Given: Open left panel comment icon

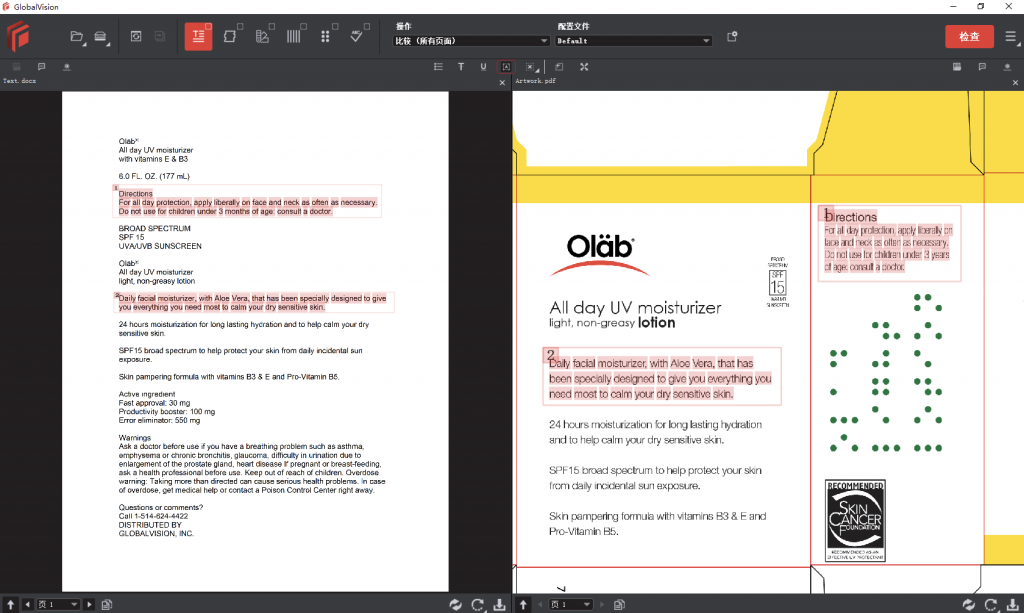Looking at the screenshot, I should (x=41, y=67).
